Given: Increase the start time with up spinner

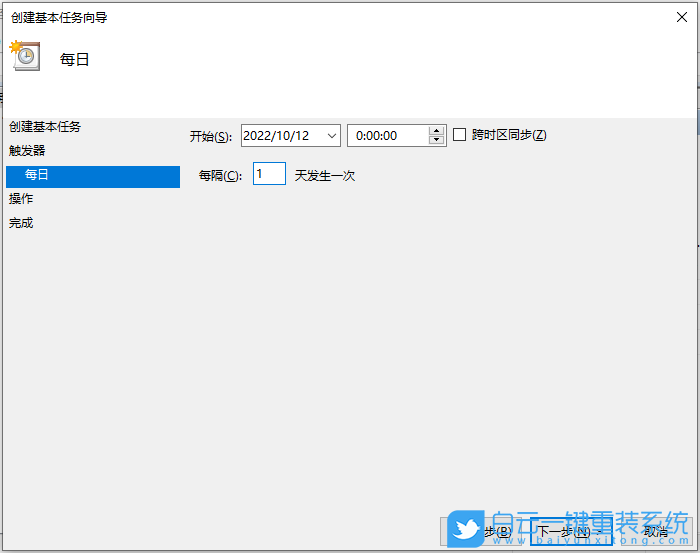Looking at the screenshot, I should click(436, 131).
